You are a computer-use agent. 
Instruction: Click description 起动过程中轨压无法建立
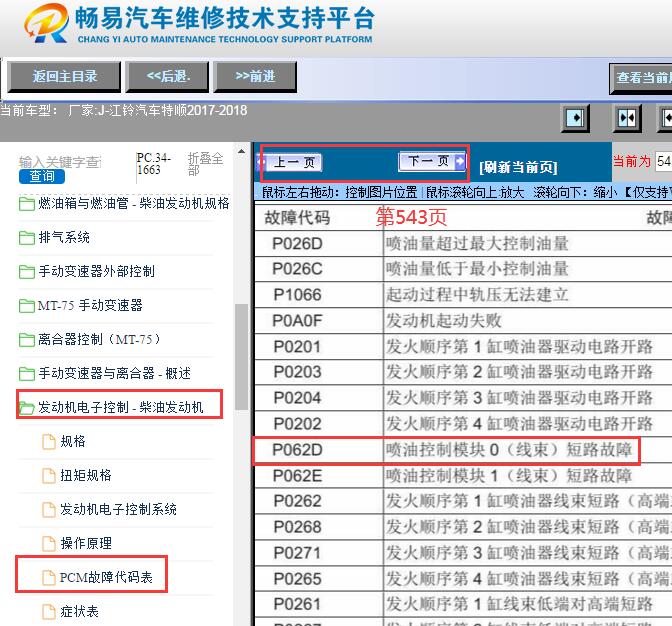[x=477, y=295]
